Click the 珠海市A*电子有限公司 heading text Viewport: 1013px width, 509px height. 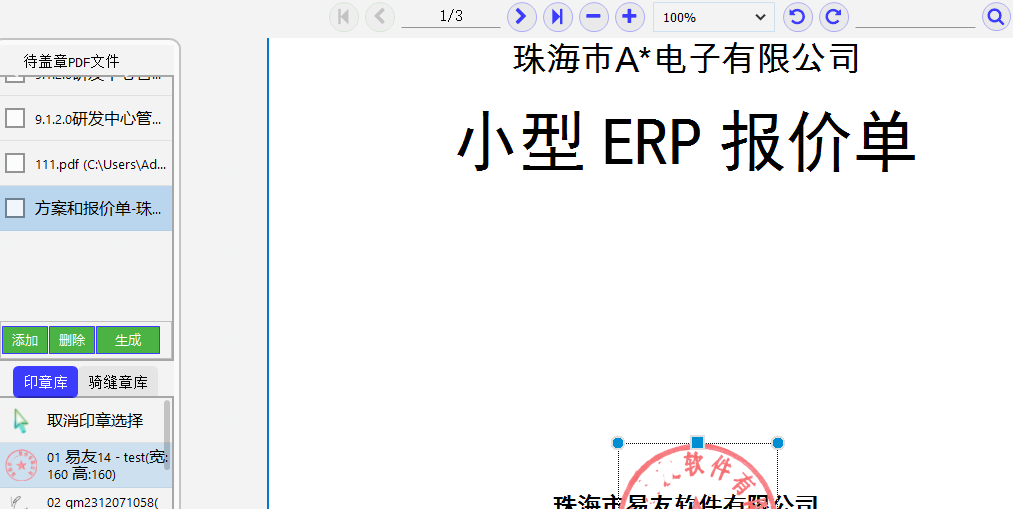pos(686,58)
